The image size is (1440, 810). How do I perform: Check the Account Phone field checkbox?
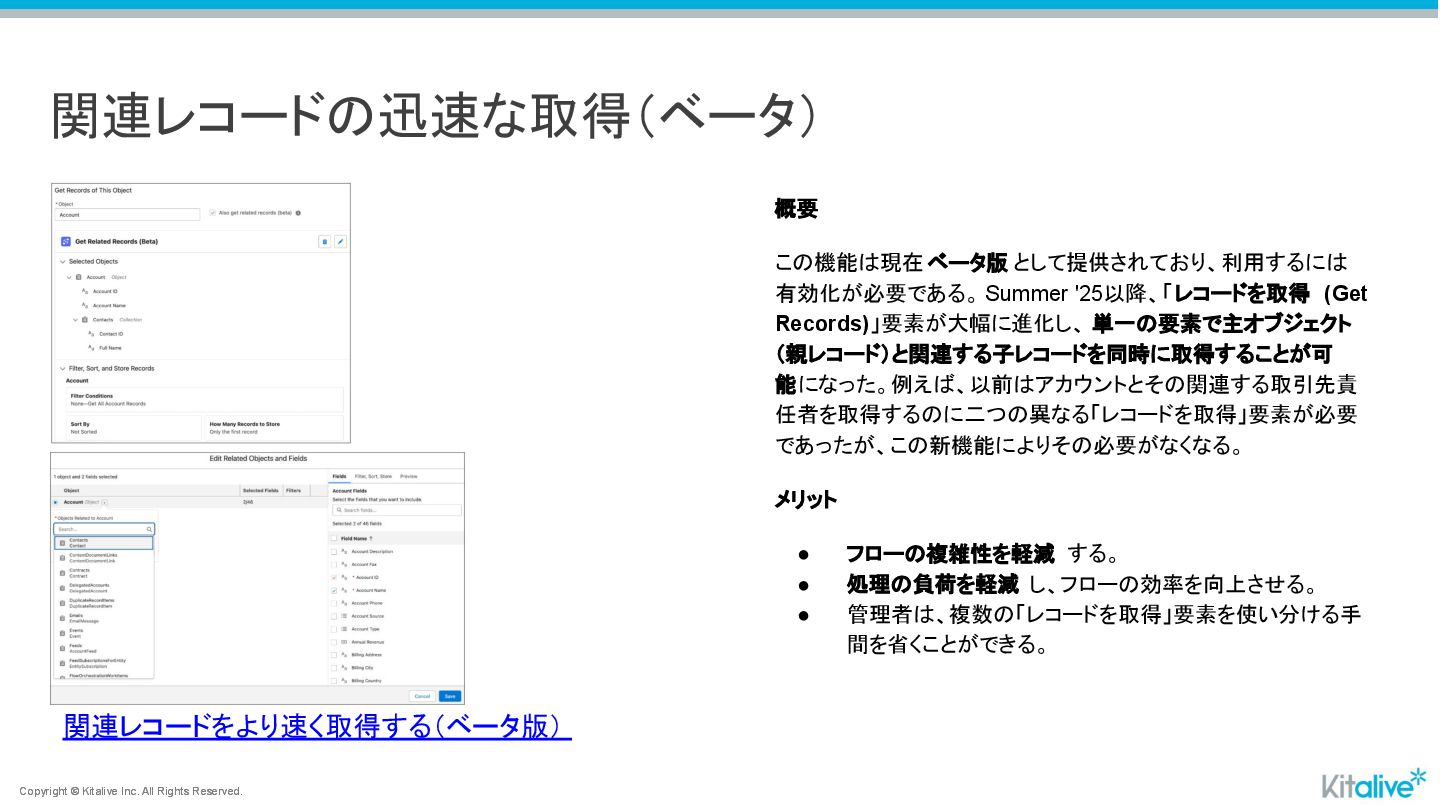click(x=334, y=603)
